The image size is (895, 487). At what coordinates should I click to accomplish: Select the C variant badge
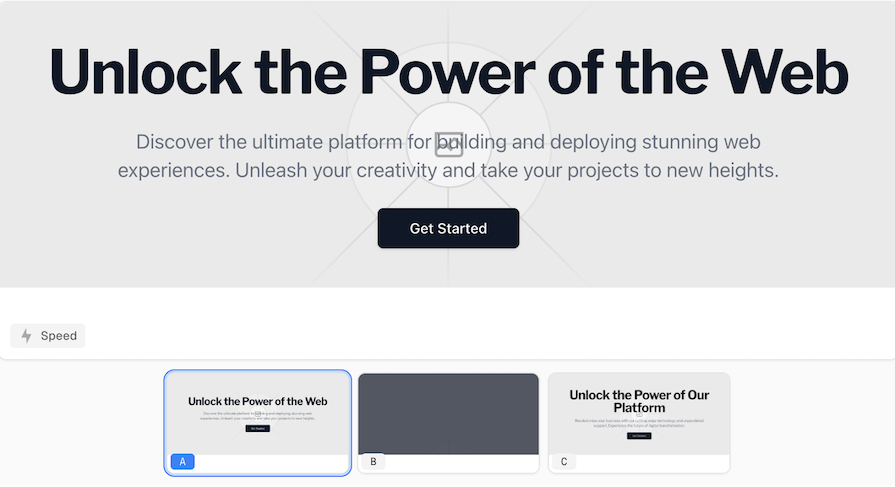[564, 461]
